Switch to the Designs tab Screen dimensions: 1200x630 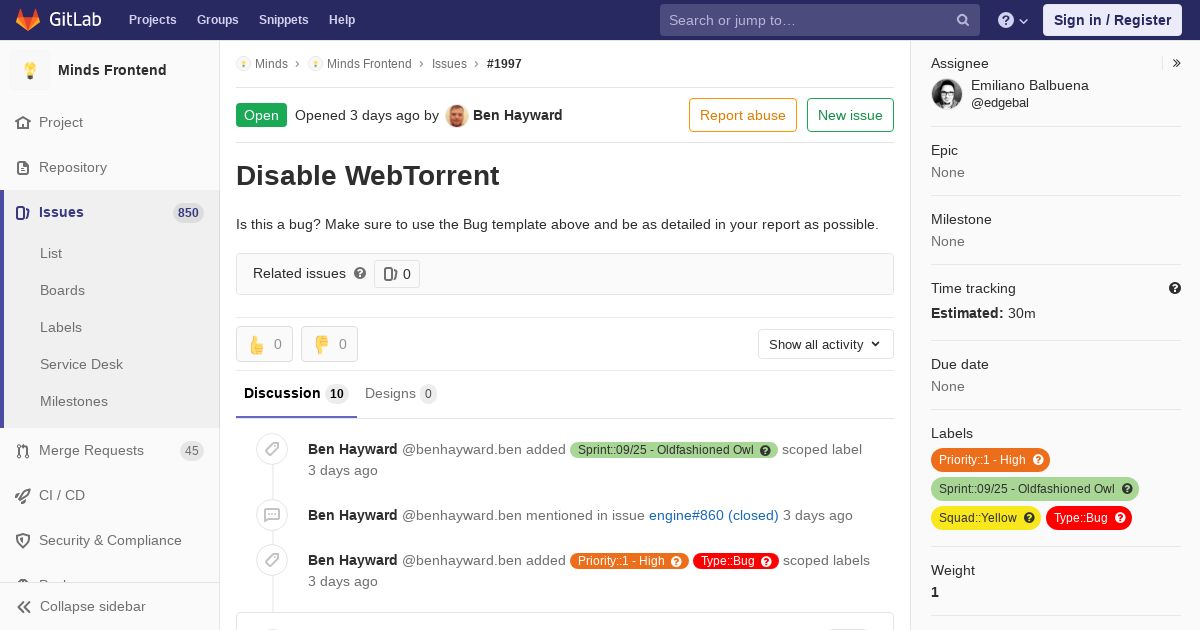[400, 393]
